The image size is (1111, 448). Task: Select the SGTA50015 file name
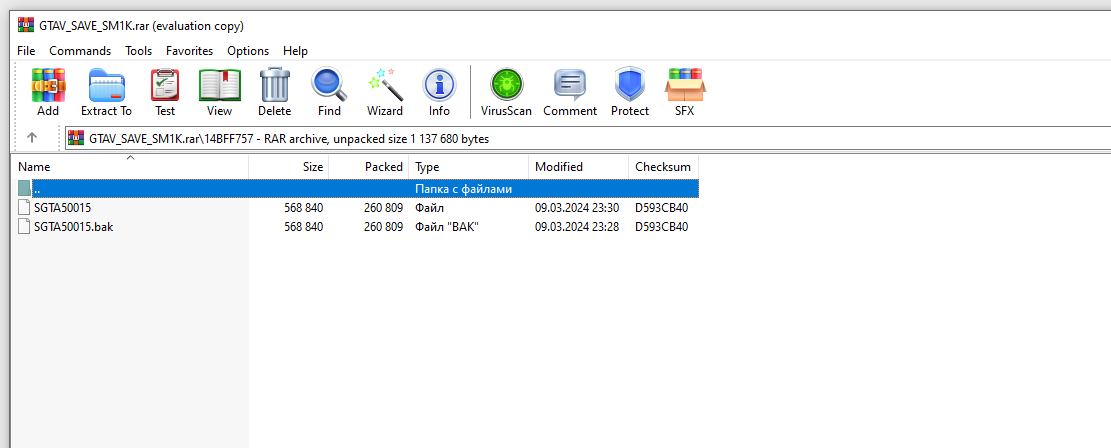point(62,208)
